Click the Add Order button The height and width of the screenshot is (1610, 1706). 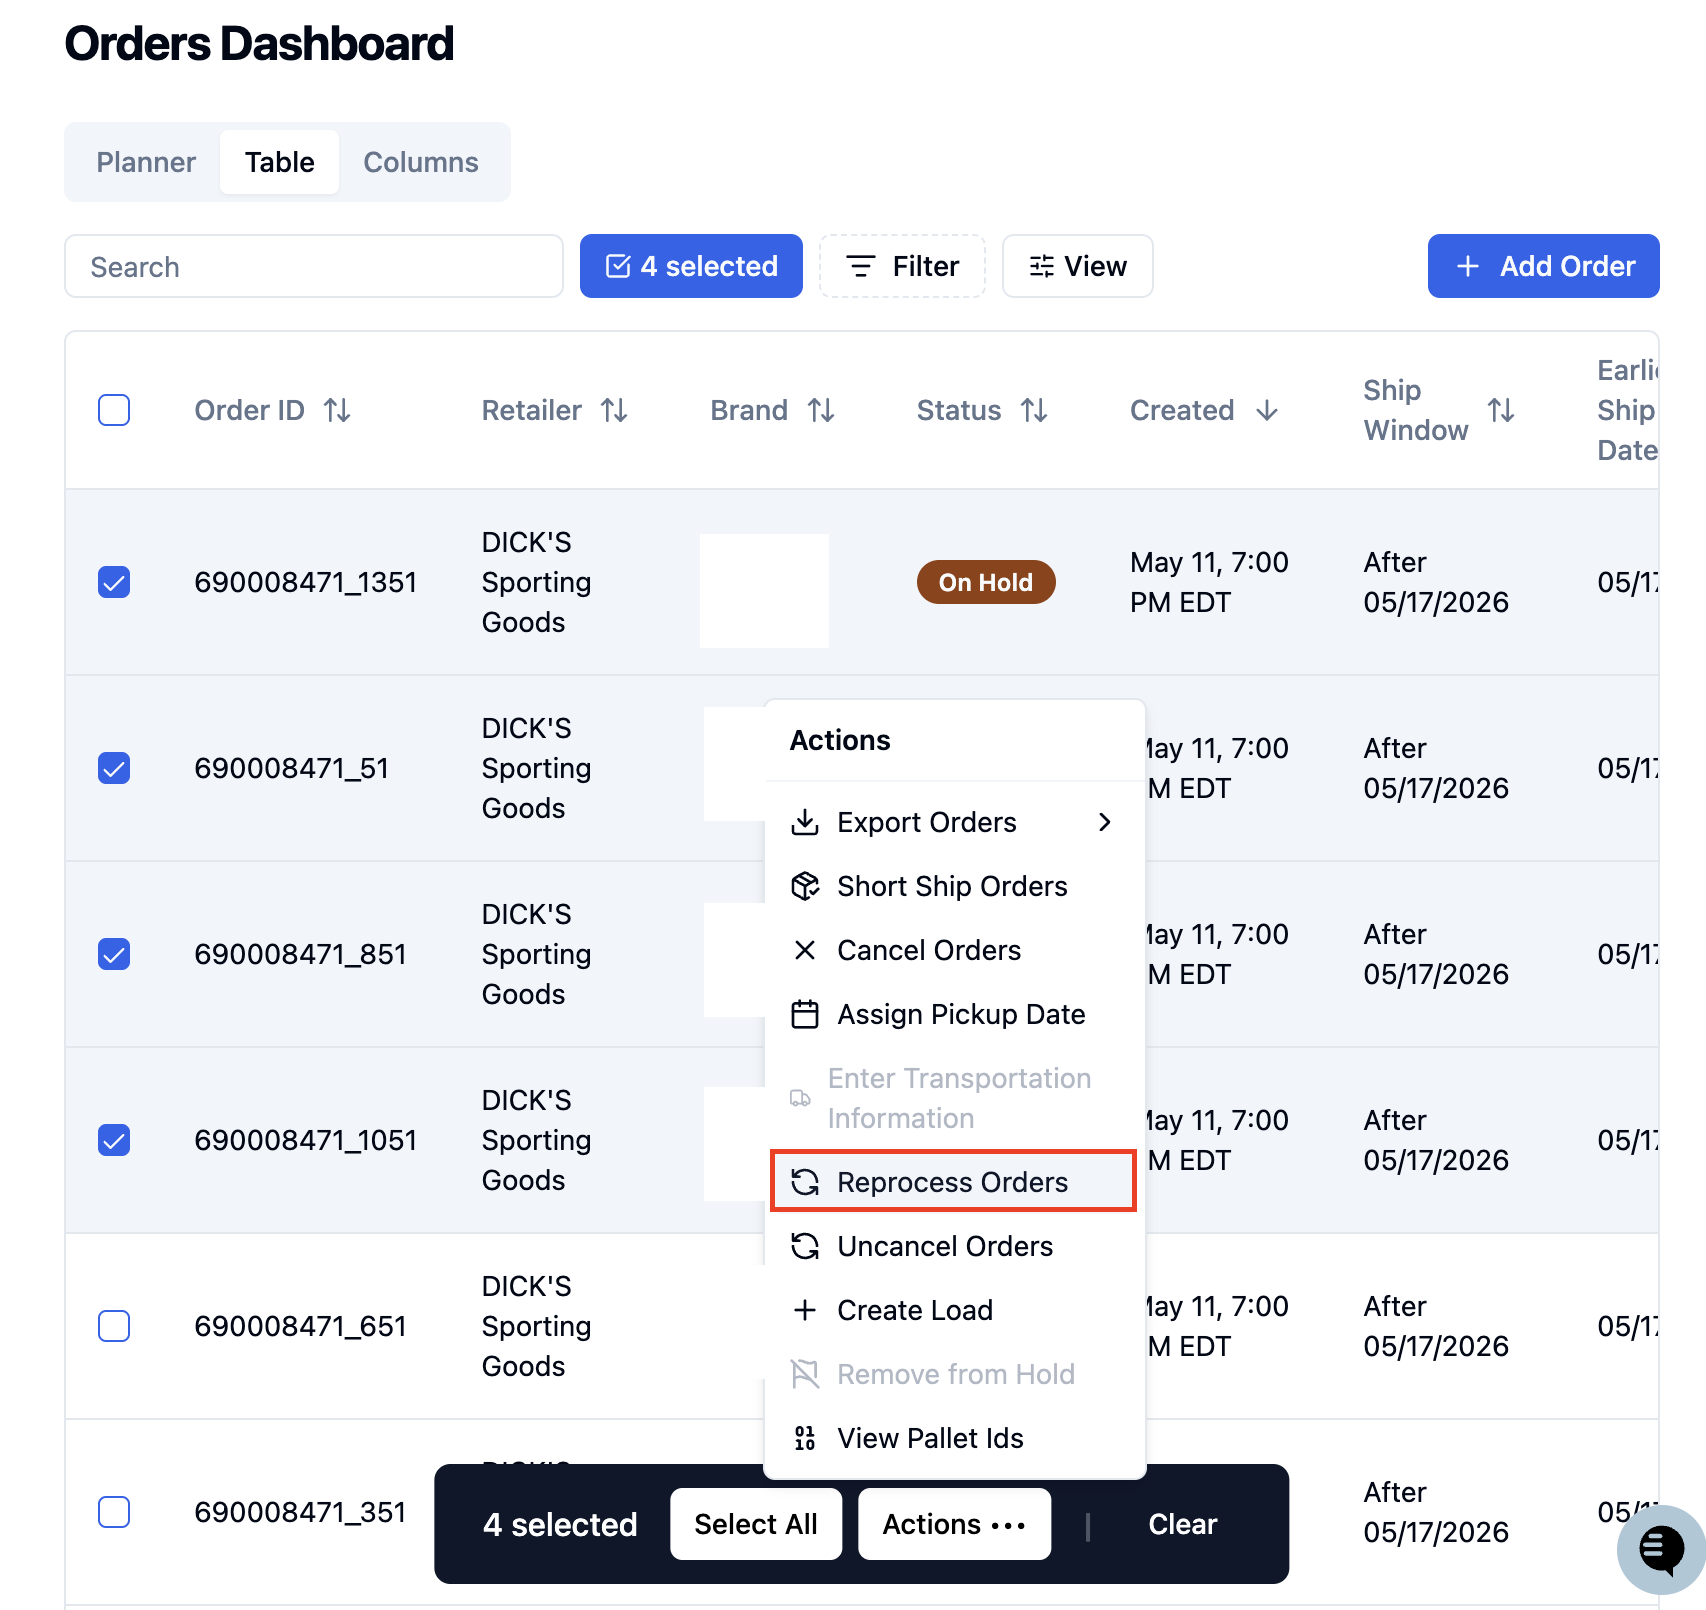click(1544, 266)
